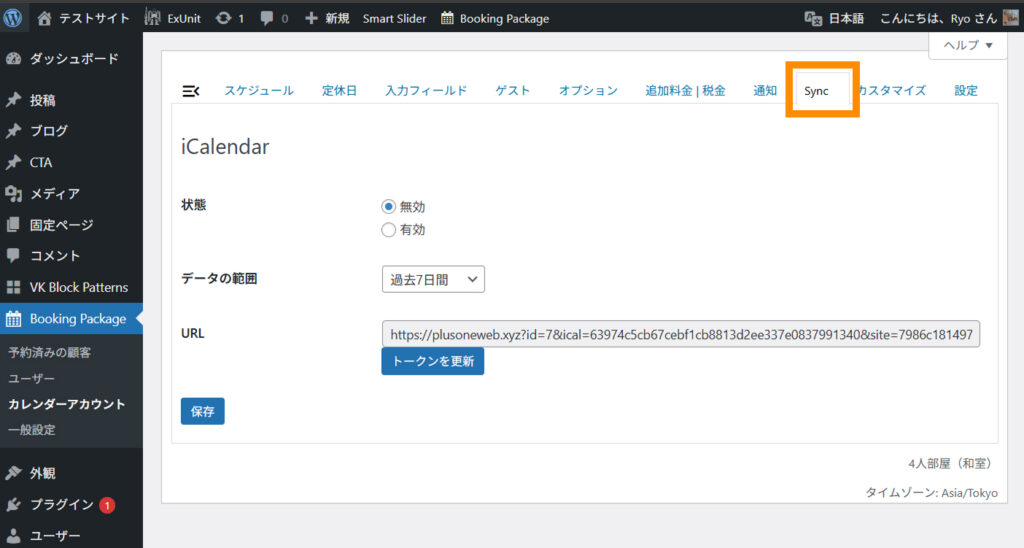
Task: Select the 無効 radio button
Action: click(x=389, y=207)
